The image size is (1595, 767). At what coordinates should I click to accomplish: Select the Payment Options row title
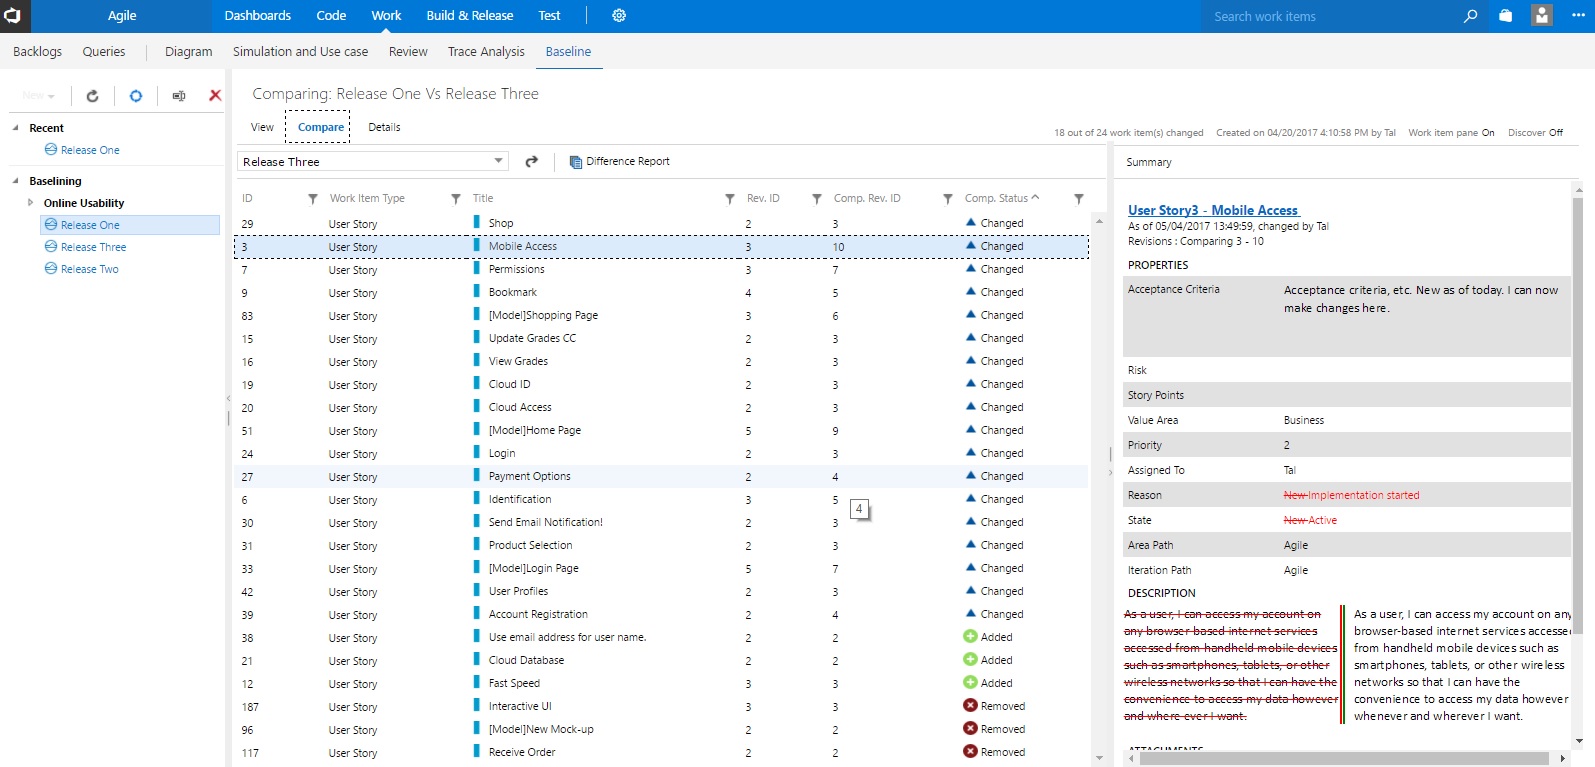[530, 476]
